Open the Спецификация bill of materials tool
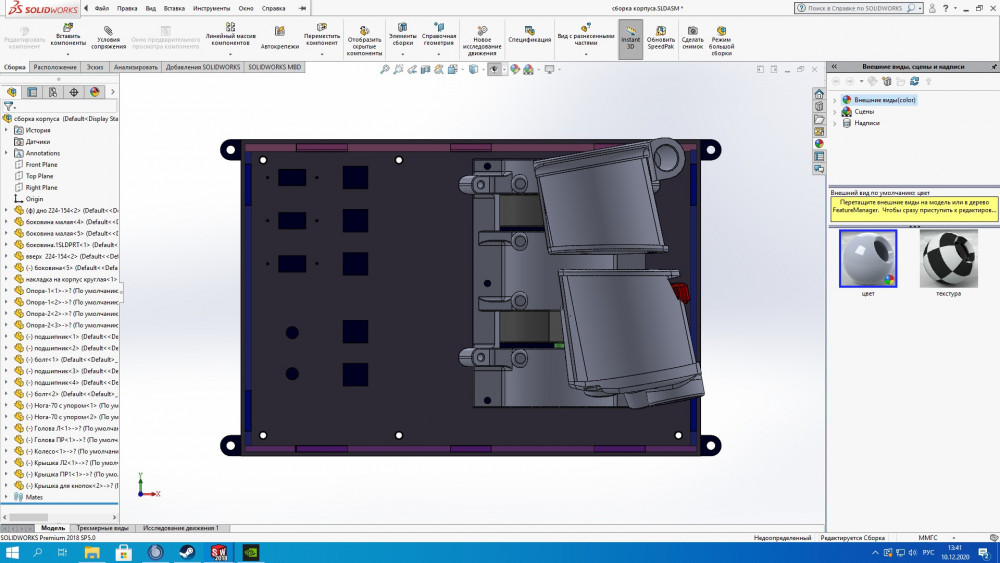The image size is (1000, 563). (x=529, y=32)
